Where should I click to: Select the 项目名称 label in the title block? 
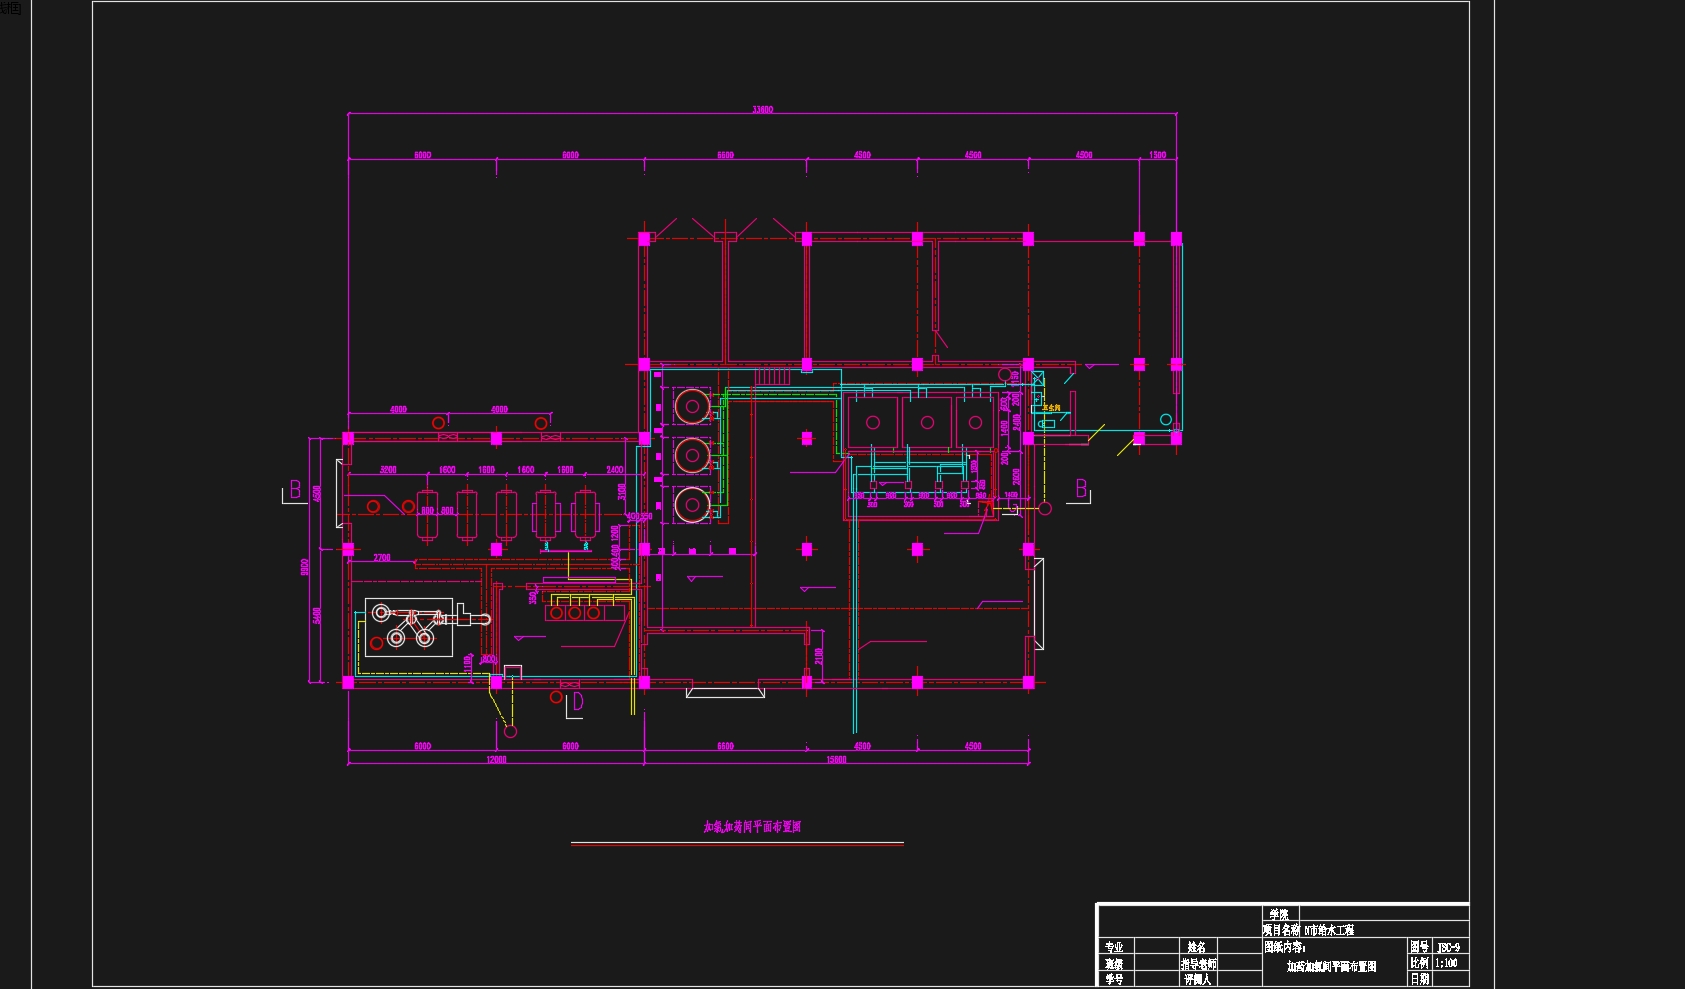pos(1281,930)
